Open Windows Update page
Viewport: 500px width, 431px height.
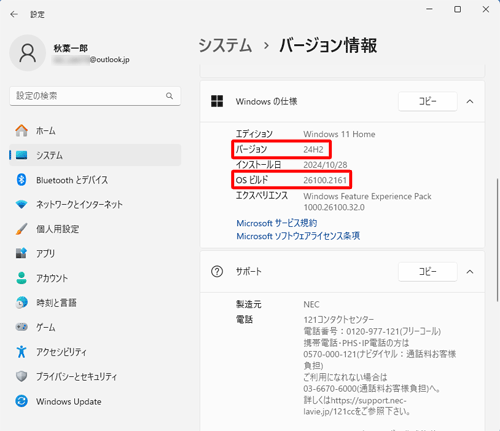tap(95, 401)
